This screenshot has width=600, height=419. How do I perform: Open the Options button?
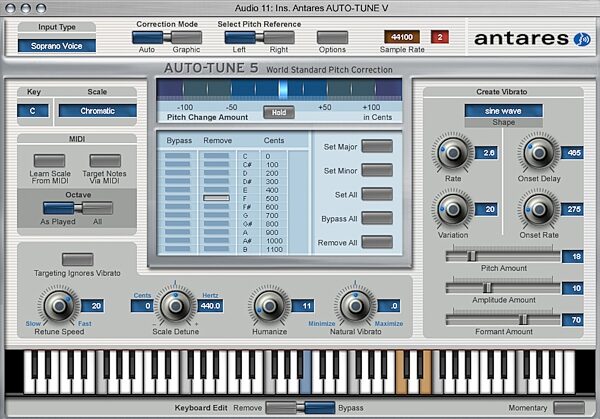[x=333, y=37]
